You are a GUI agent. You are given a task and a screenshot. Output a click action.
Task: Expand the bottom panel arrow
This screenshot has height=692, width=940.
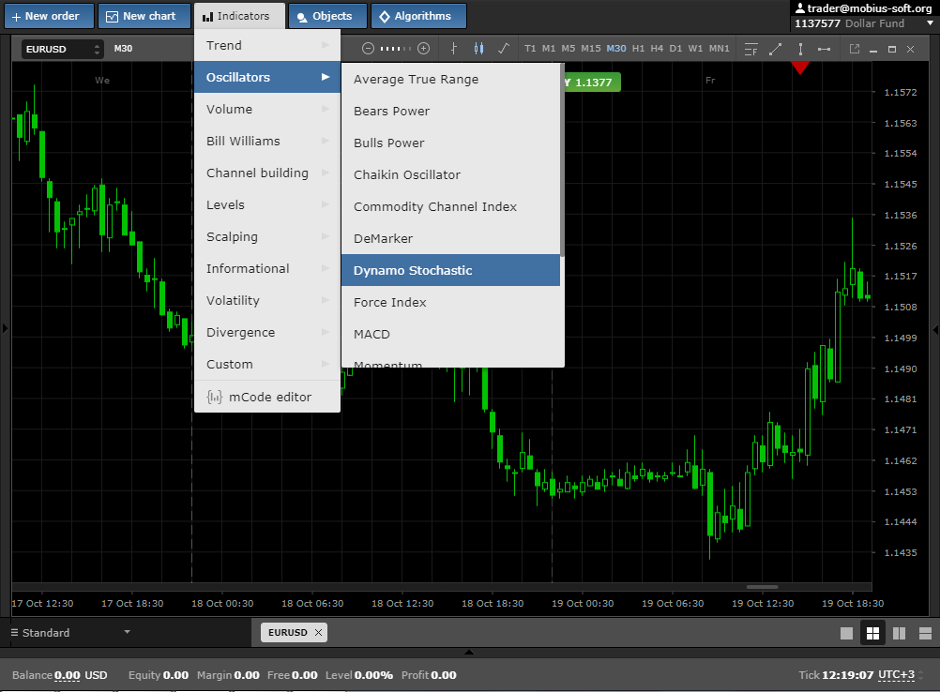click(x=469, y=652)
